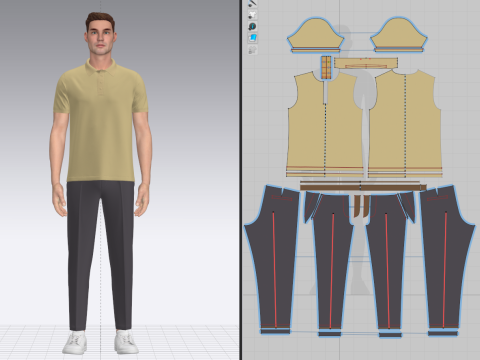The width and height of the screenshot is (480, 360).
Task: Click the blue fabric texture surface icon
Action: click(x=252, y=38)
